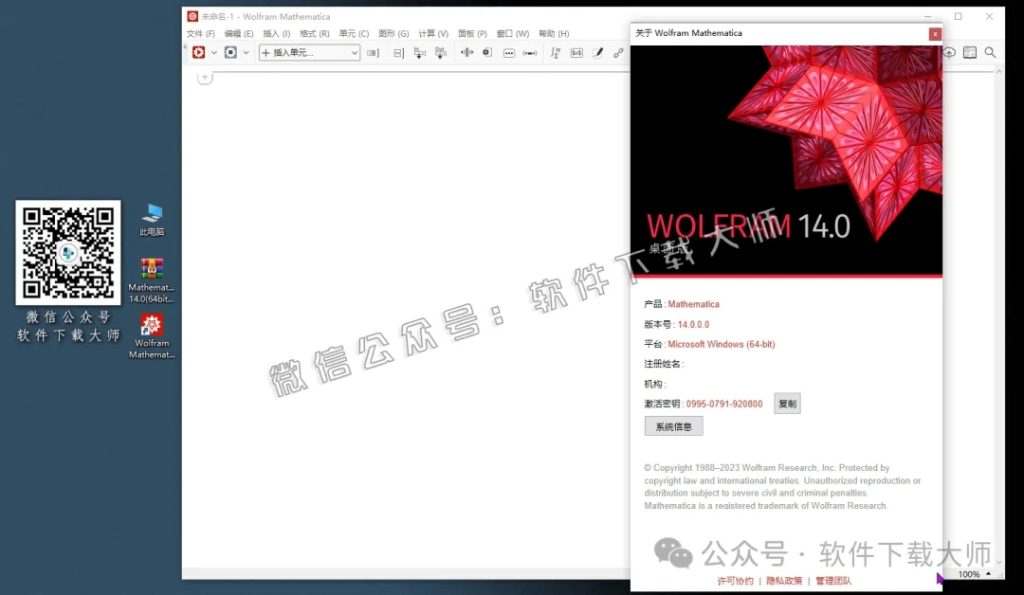Click the cell grouping toolbar icon

coord(397,53)
